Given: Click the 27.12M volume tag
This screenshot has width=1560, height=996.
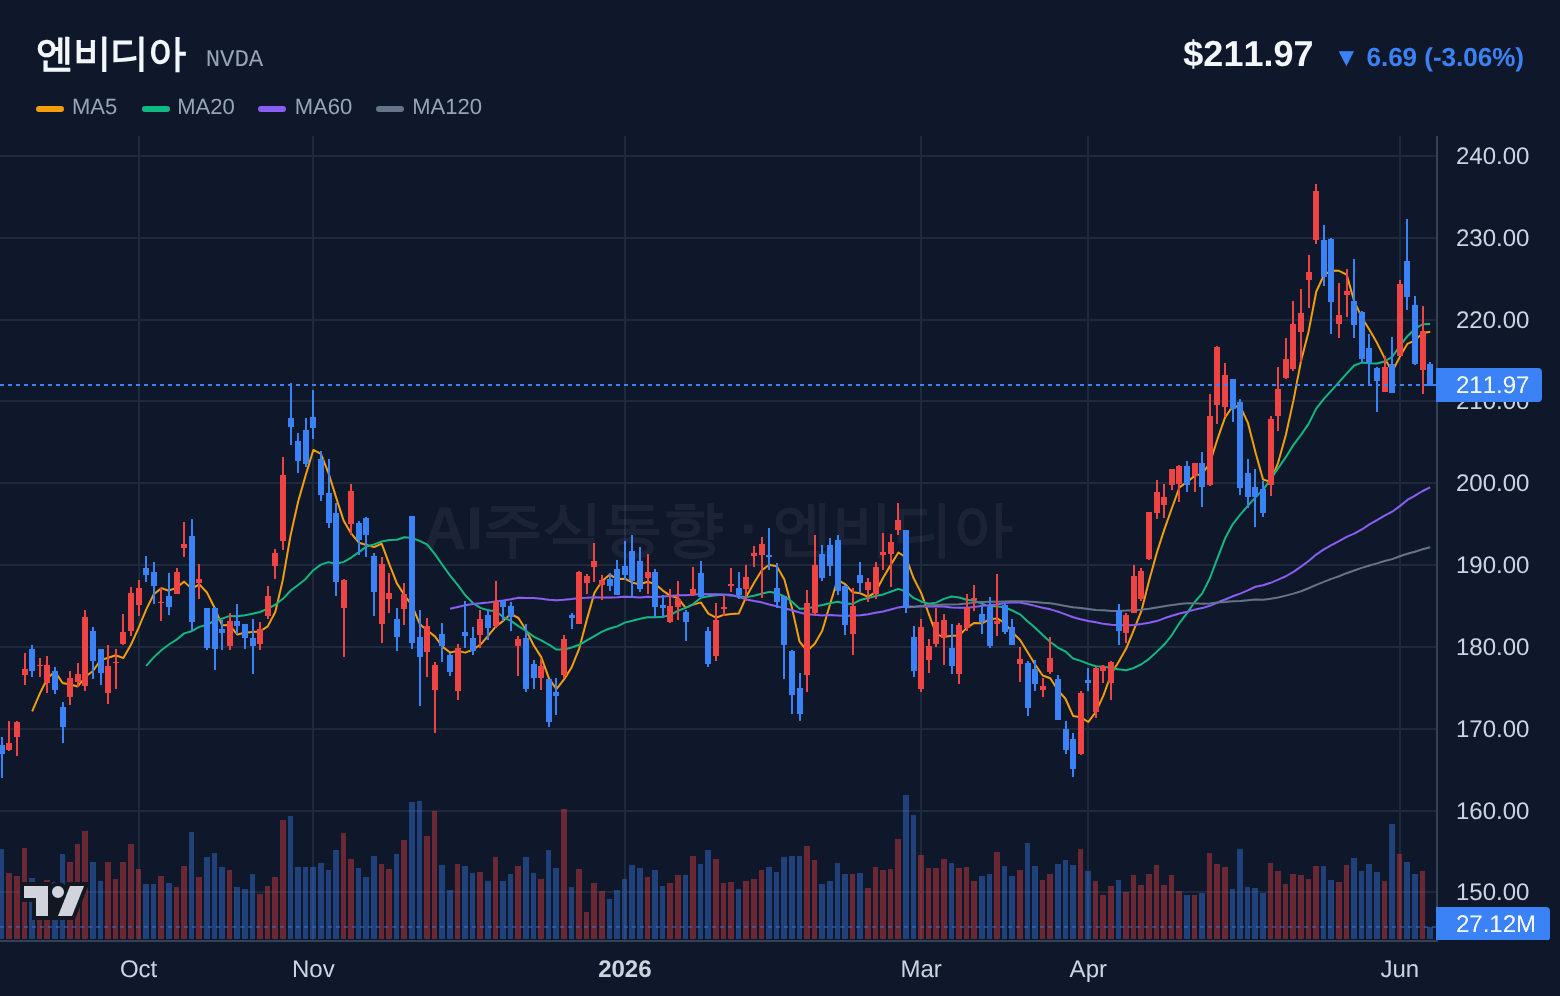Looking at the screenshot, I should point(1493,924).
